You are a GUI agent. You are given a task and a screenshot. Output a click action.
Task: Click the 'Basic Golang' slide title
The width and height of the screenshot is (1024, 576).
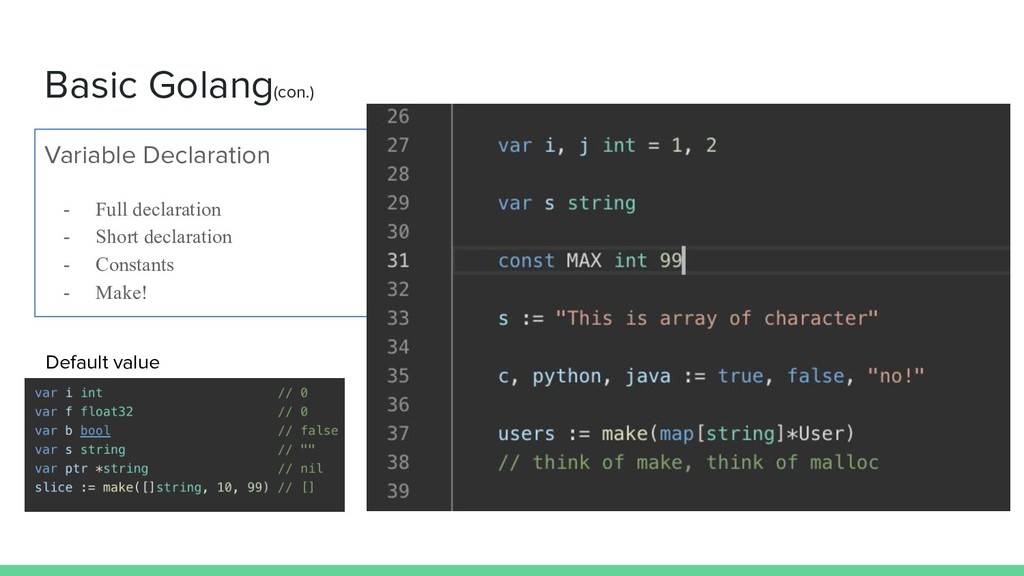coord(159,86)
